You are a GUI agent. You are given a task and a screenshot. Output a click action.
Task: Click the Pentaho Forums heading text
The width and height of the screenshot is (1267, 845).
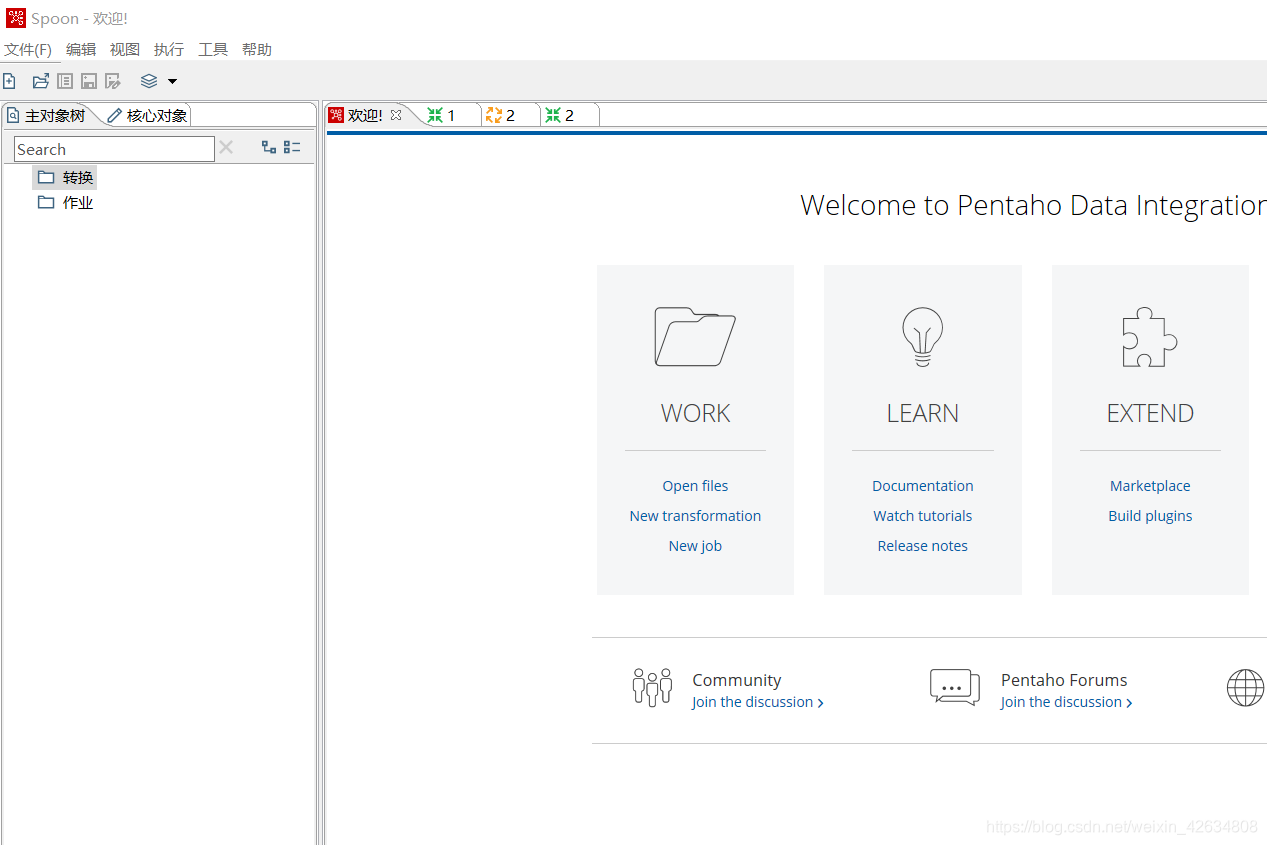[1064, 680]
